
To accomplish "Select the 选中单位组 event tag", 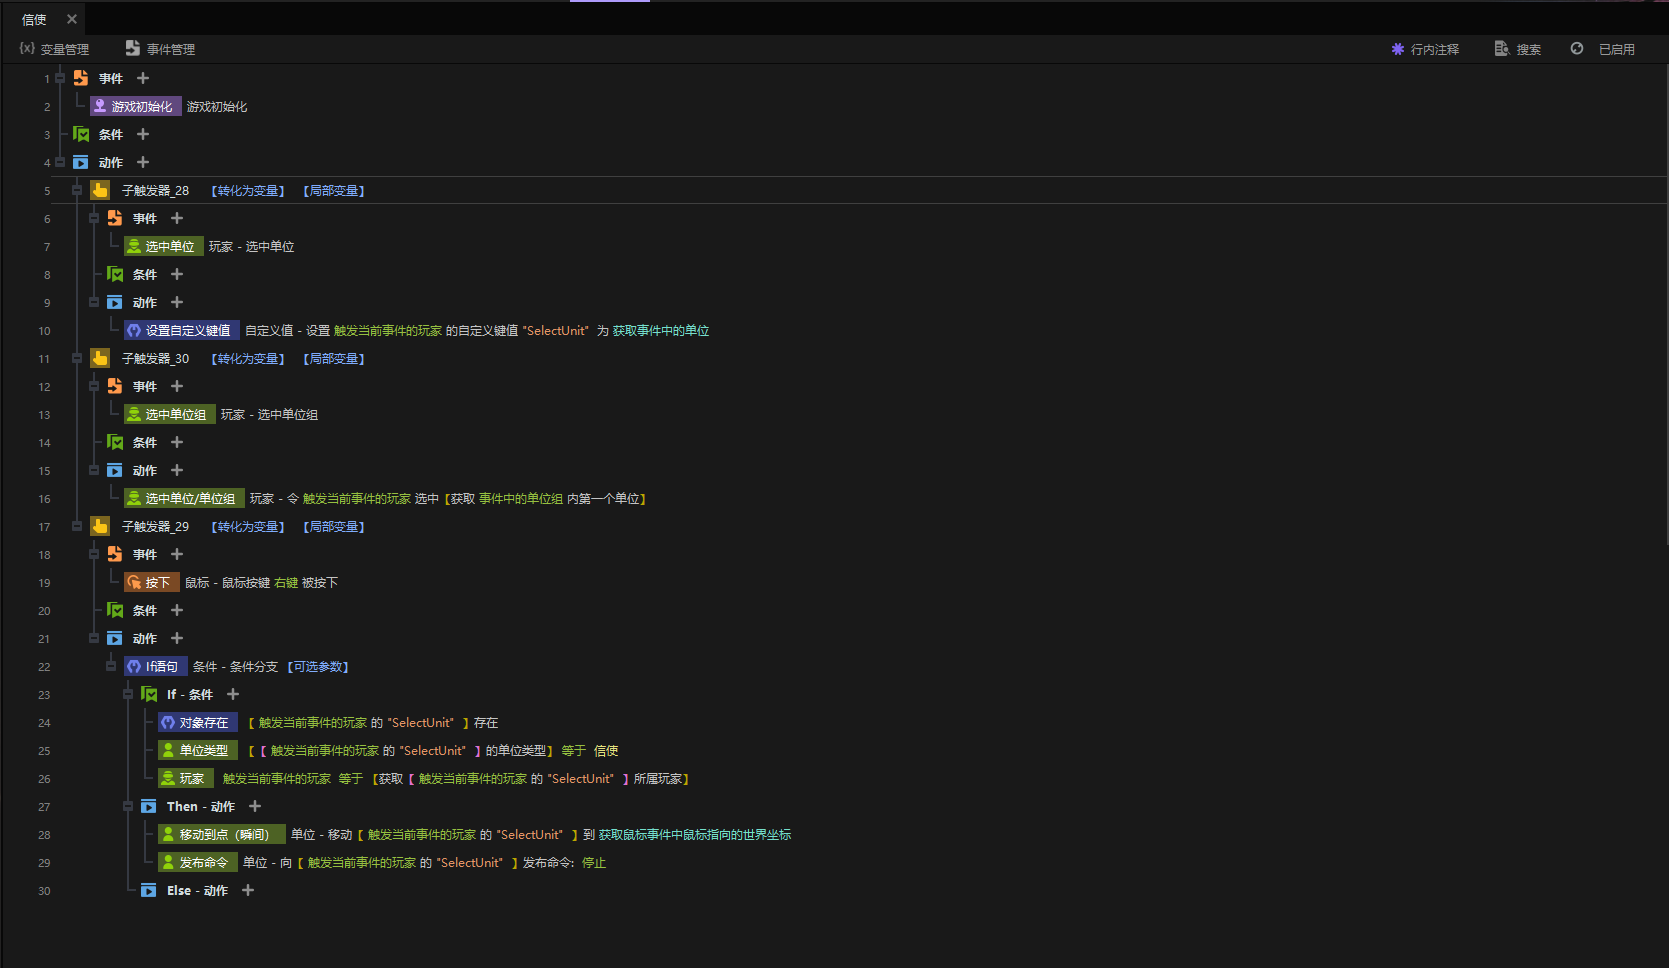I will pyautogui.click(x=170, y=414).
